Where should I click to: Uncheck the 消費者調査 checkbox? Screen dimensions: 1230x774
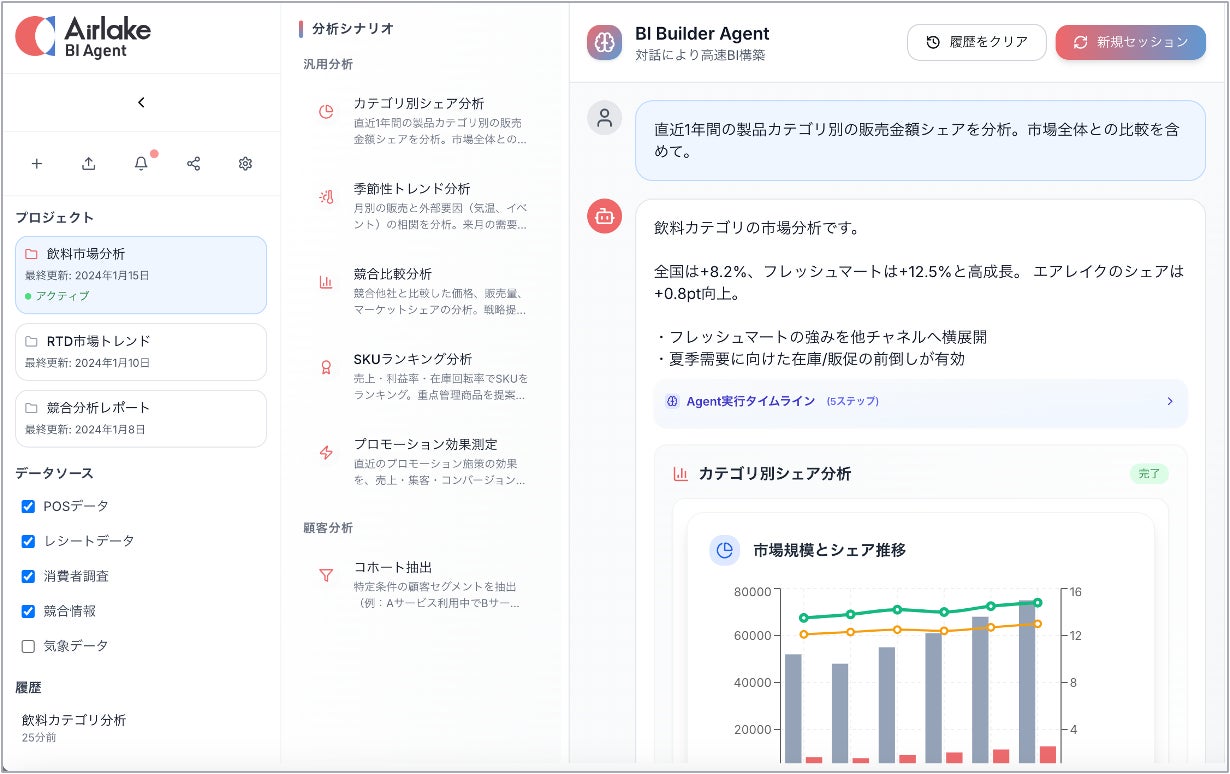[x=28, y=576]
